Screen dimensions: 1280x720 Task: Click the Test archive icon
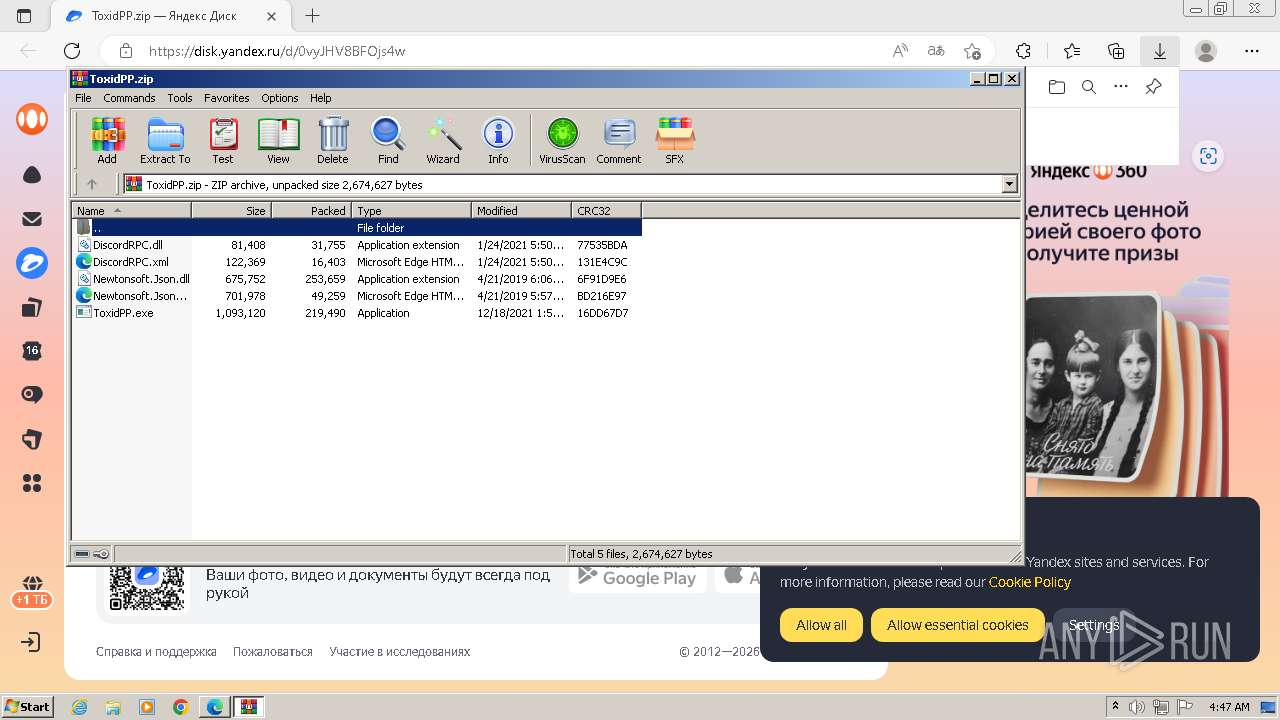(x=223, y=141)
